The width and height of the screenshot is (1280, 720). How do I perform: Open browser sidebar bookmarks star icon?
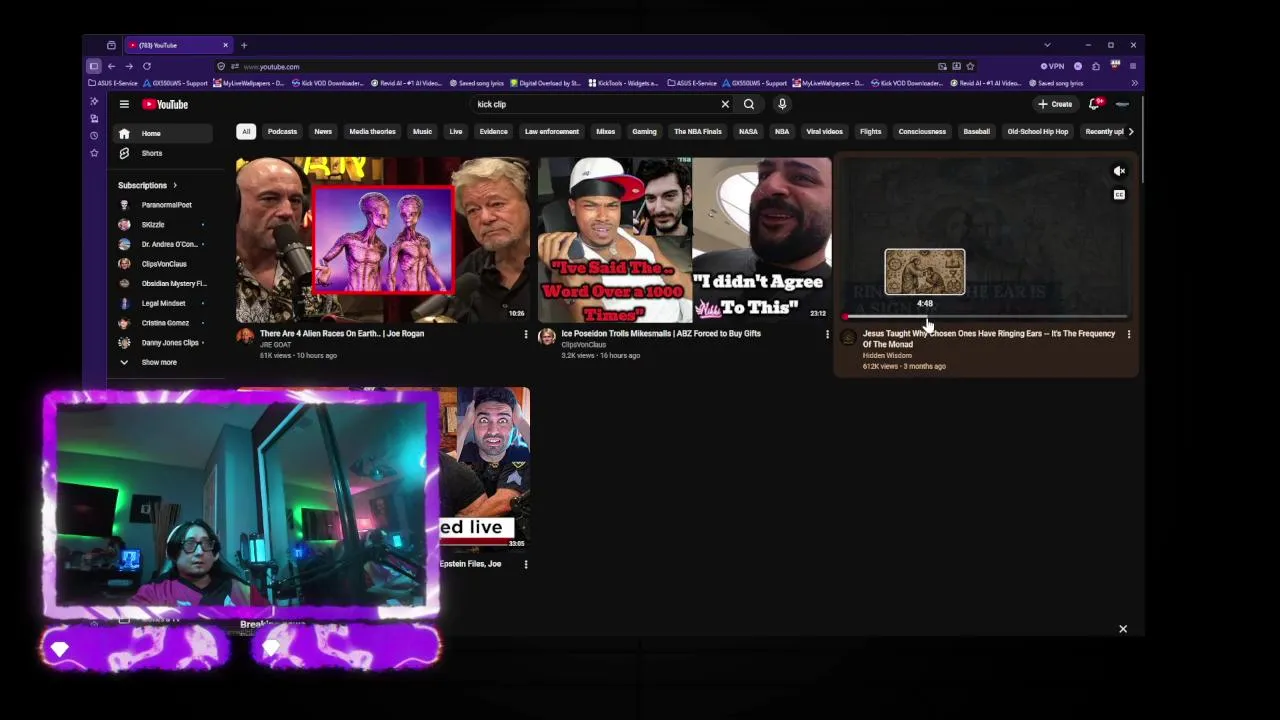[x=94, y=153]
